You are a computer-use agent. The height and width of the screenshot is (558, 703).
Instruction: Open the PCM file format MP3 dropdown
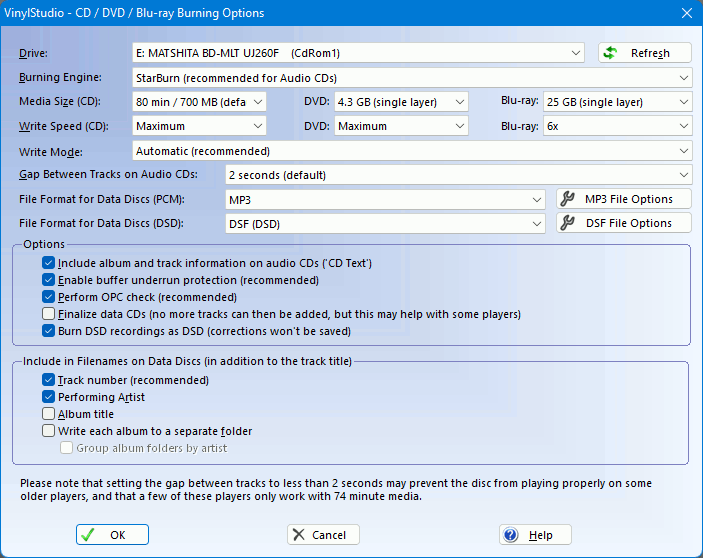pyautogui.click(x=385, y=199)
